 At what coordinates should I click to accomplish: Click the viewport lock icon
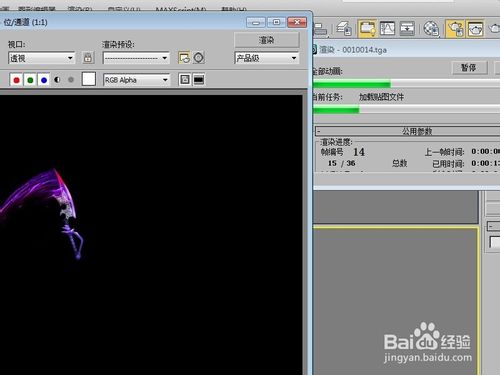tap(88, 58)
